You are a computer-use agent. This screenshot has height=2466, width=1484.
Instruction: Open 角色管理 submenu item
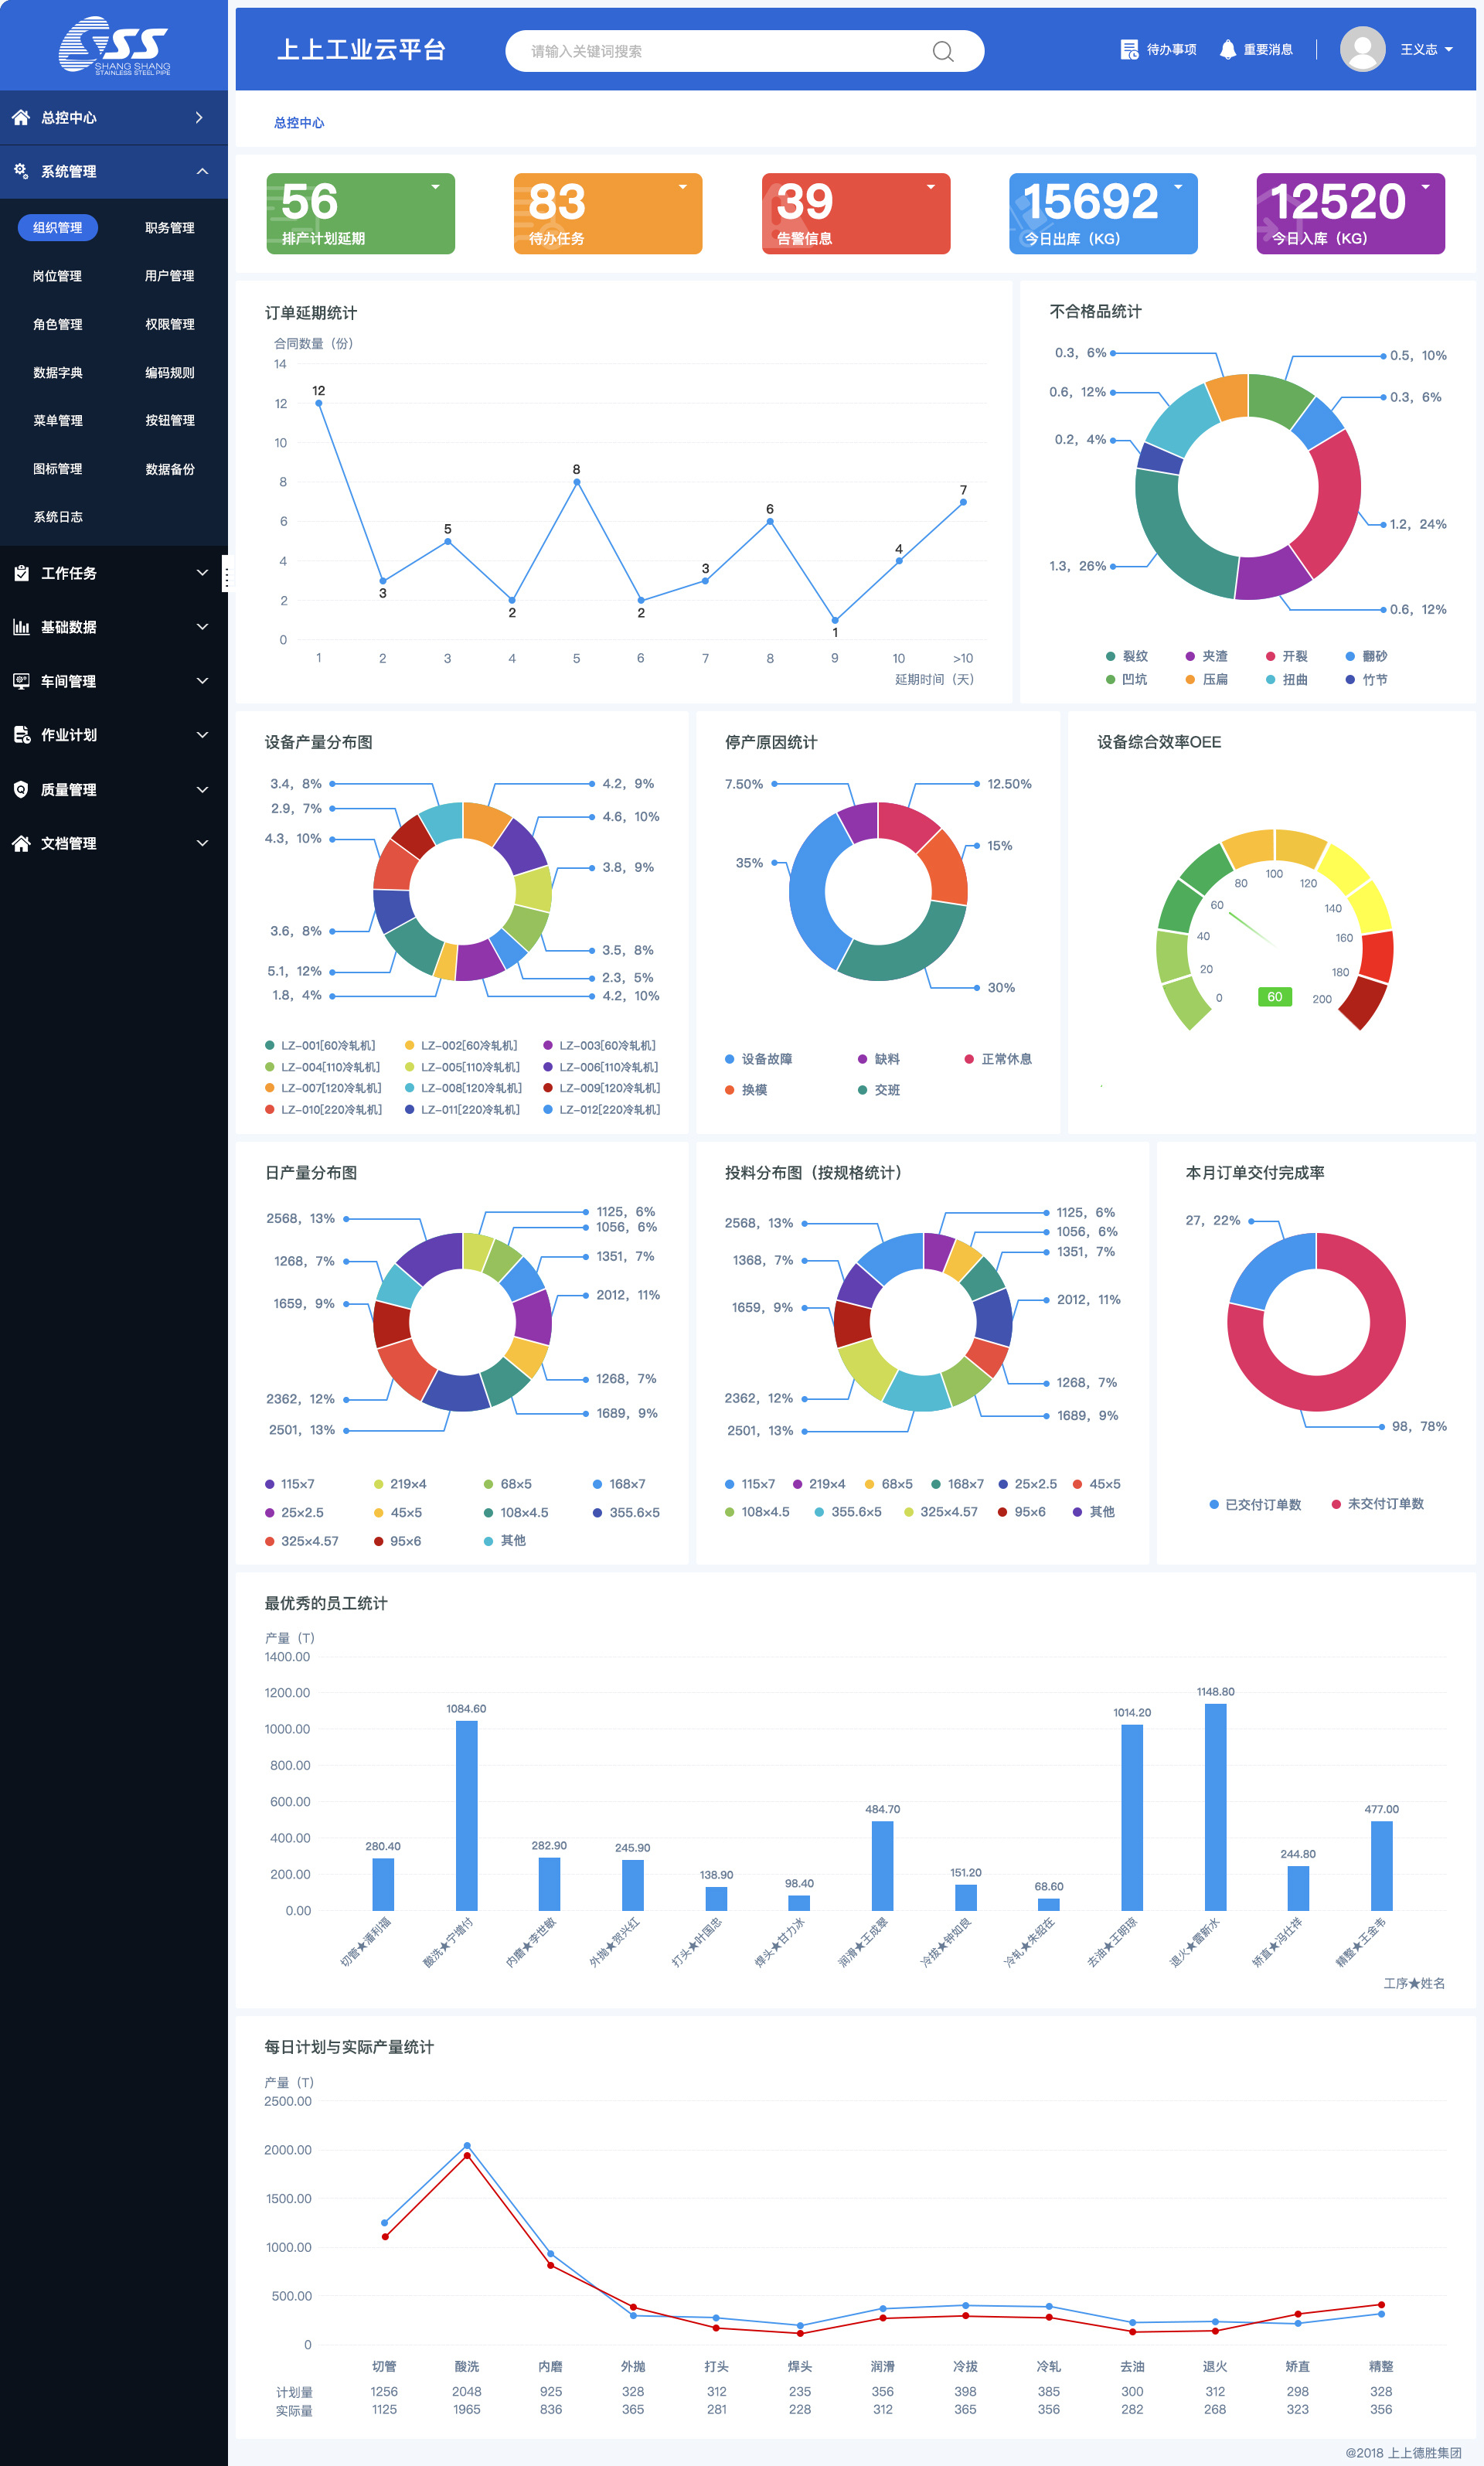point(57,324)
